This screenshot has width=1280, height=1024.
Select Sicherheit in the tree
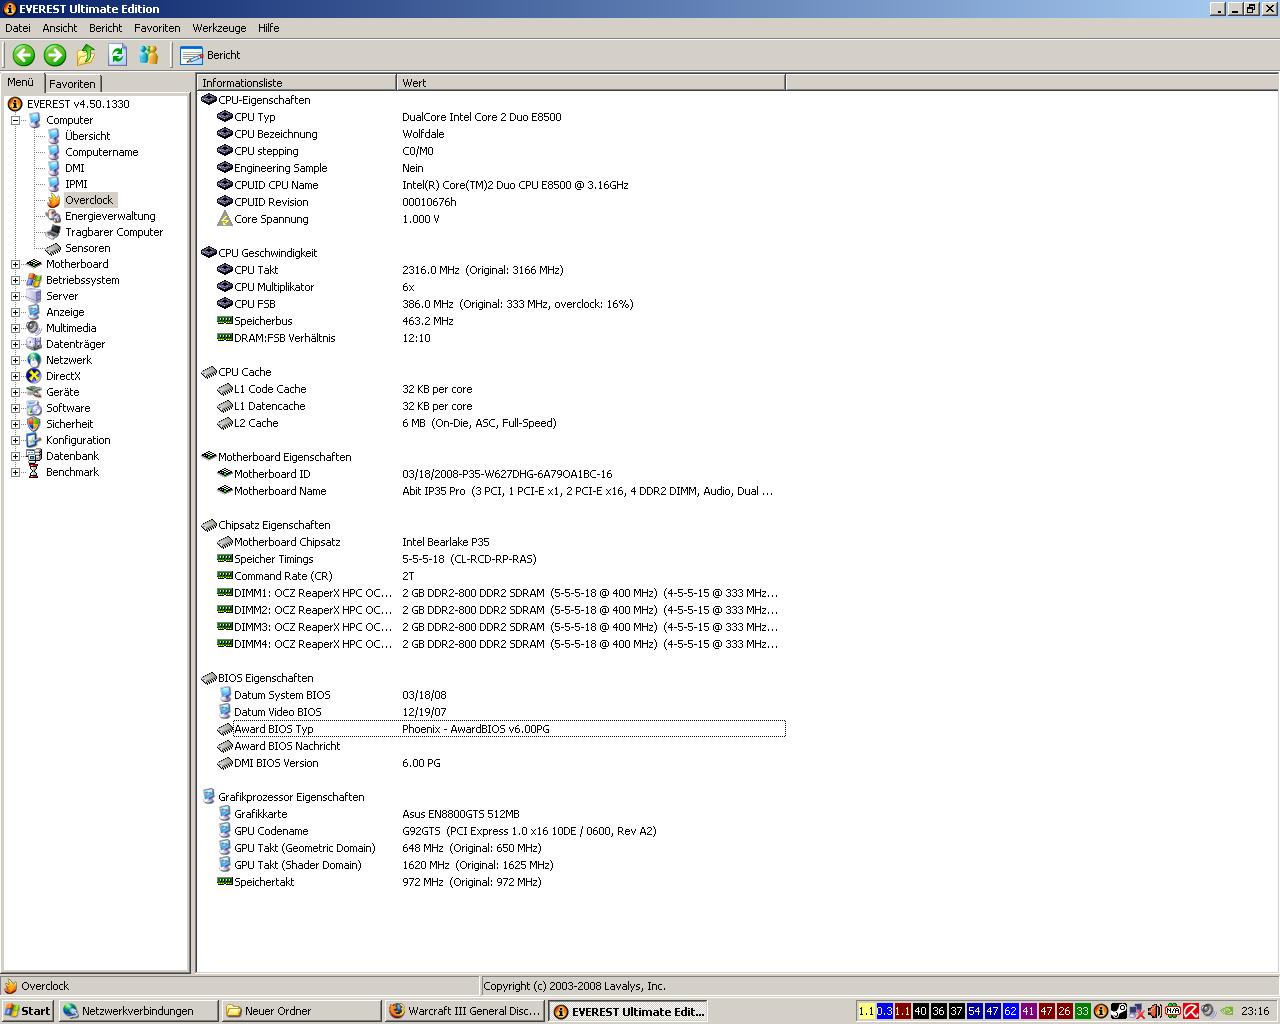[x=69, y=424]
